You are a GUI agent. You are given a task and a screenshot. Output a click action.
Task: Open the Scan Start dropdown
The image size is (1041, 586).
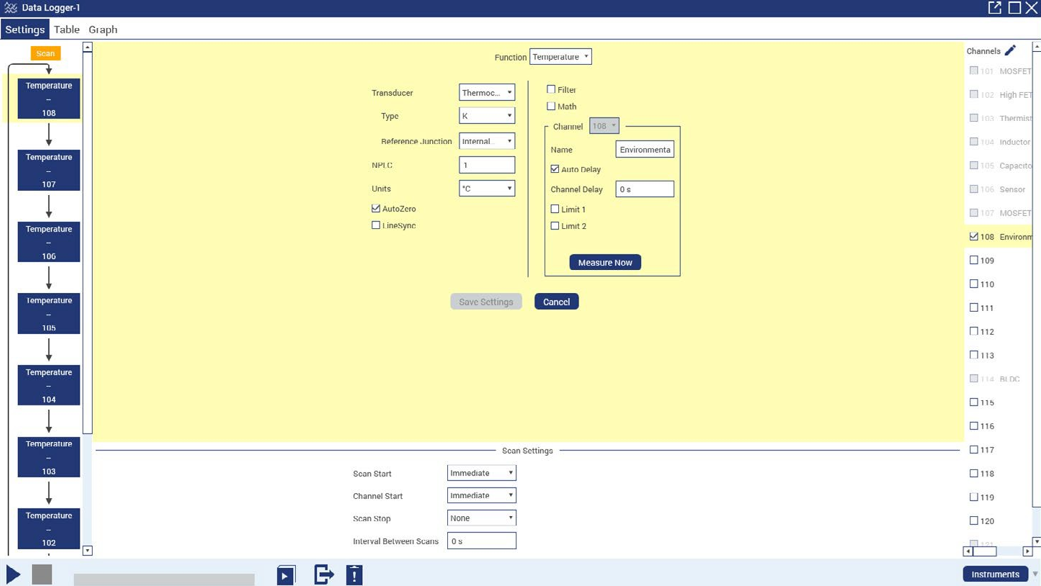coord(481,473)
